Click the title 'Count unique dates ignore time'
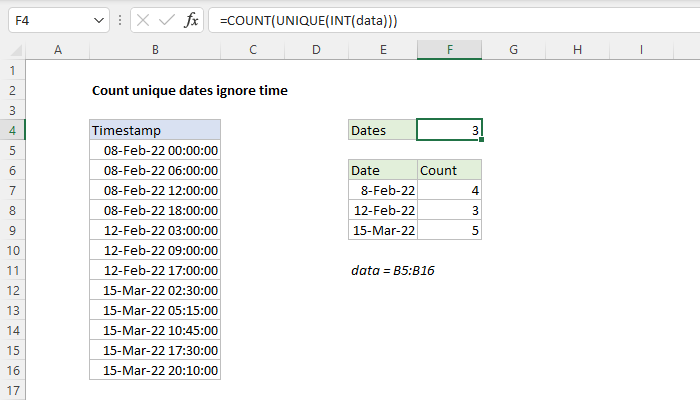700x400 pixels. tap(189, 90)
